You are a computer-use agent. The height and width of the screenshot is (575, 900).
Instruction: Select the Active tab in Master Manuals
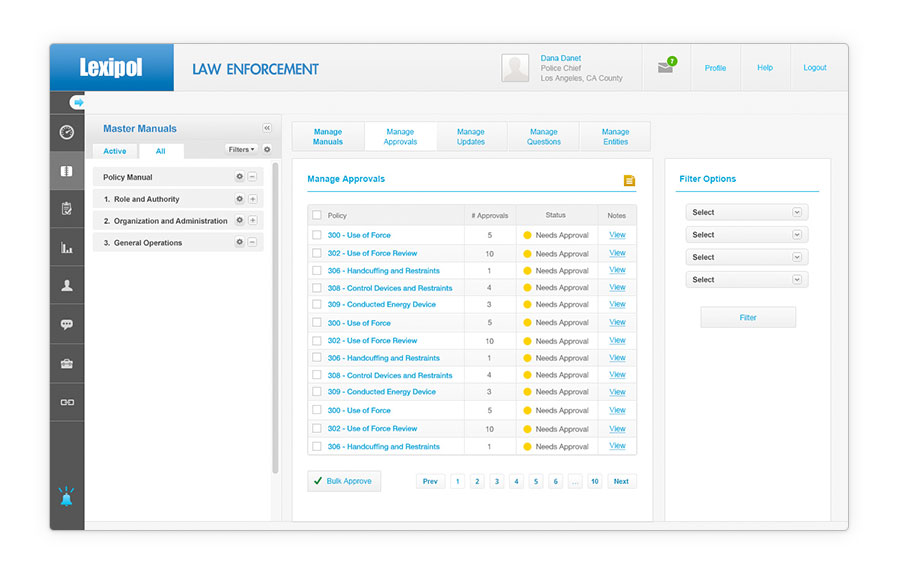(x=115, y=151)
